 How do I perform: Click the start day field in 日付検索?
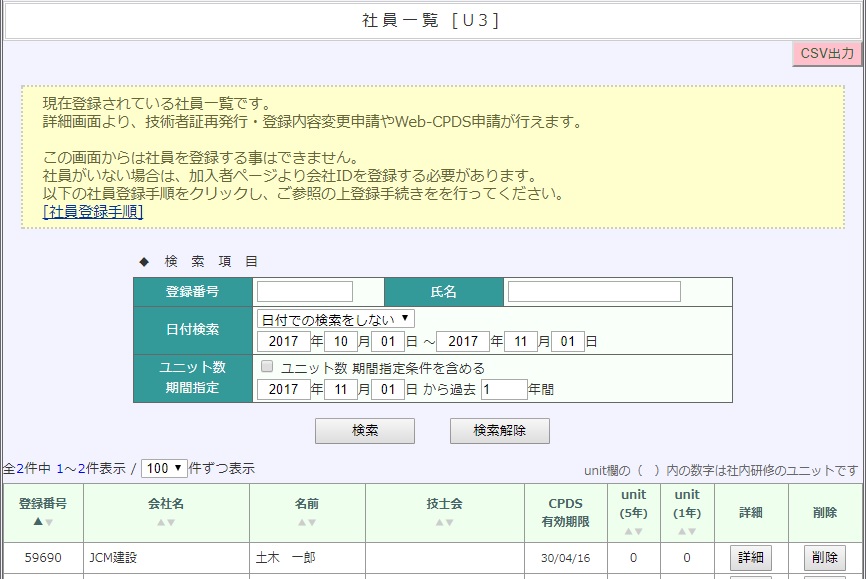point(388,341)
